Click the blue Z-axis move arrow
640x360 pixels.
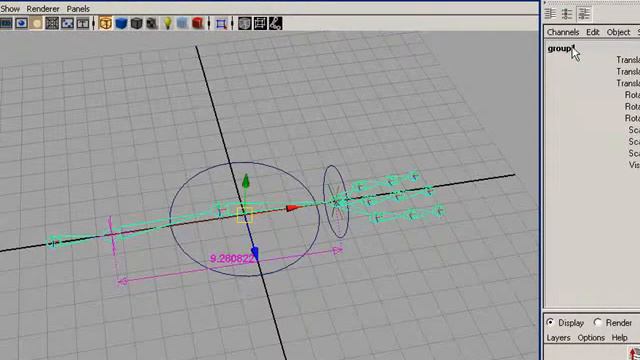(255, 253)
